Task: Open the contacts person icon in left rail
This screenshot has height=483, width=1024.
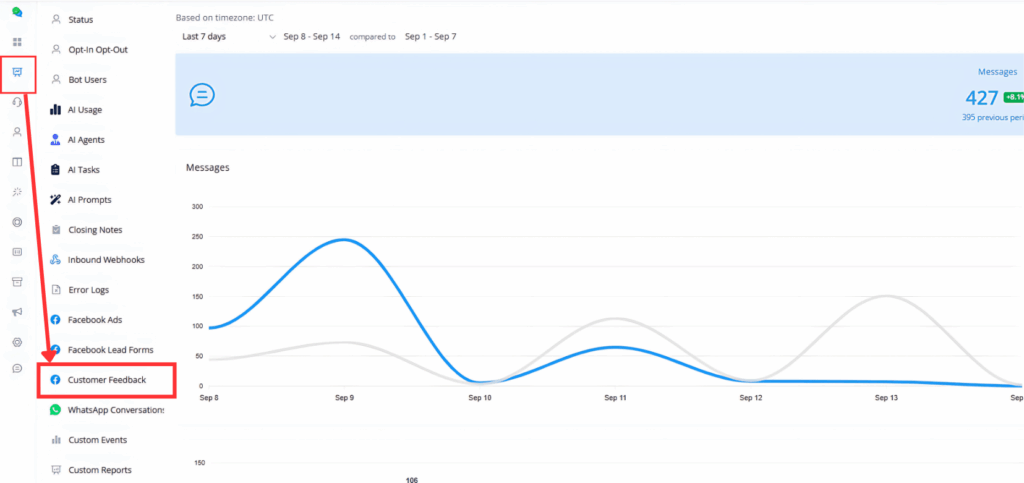Action: 17,132
